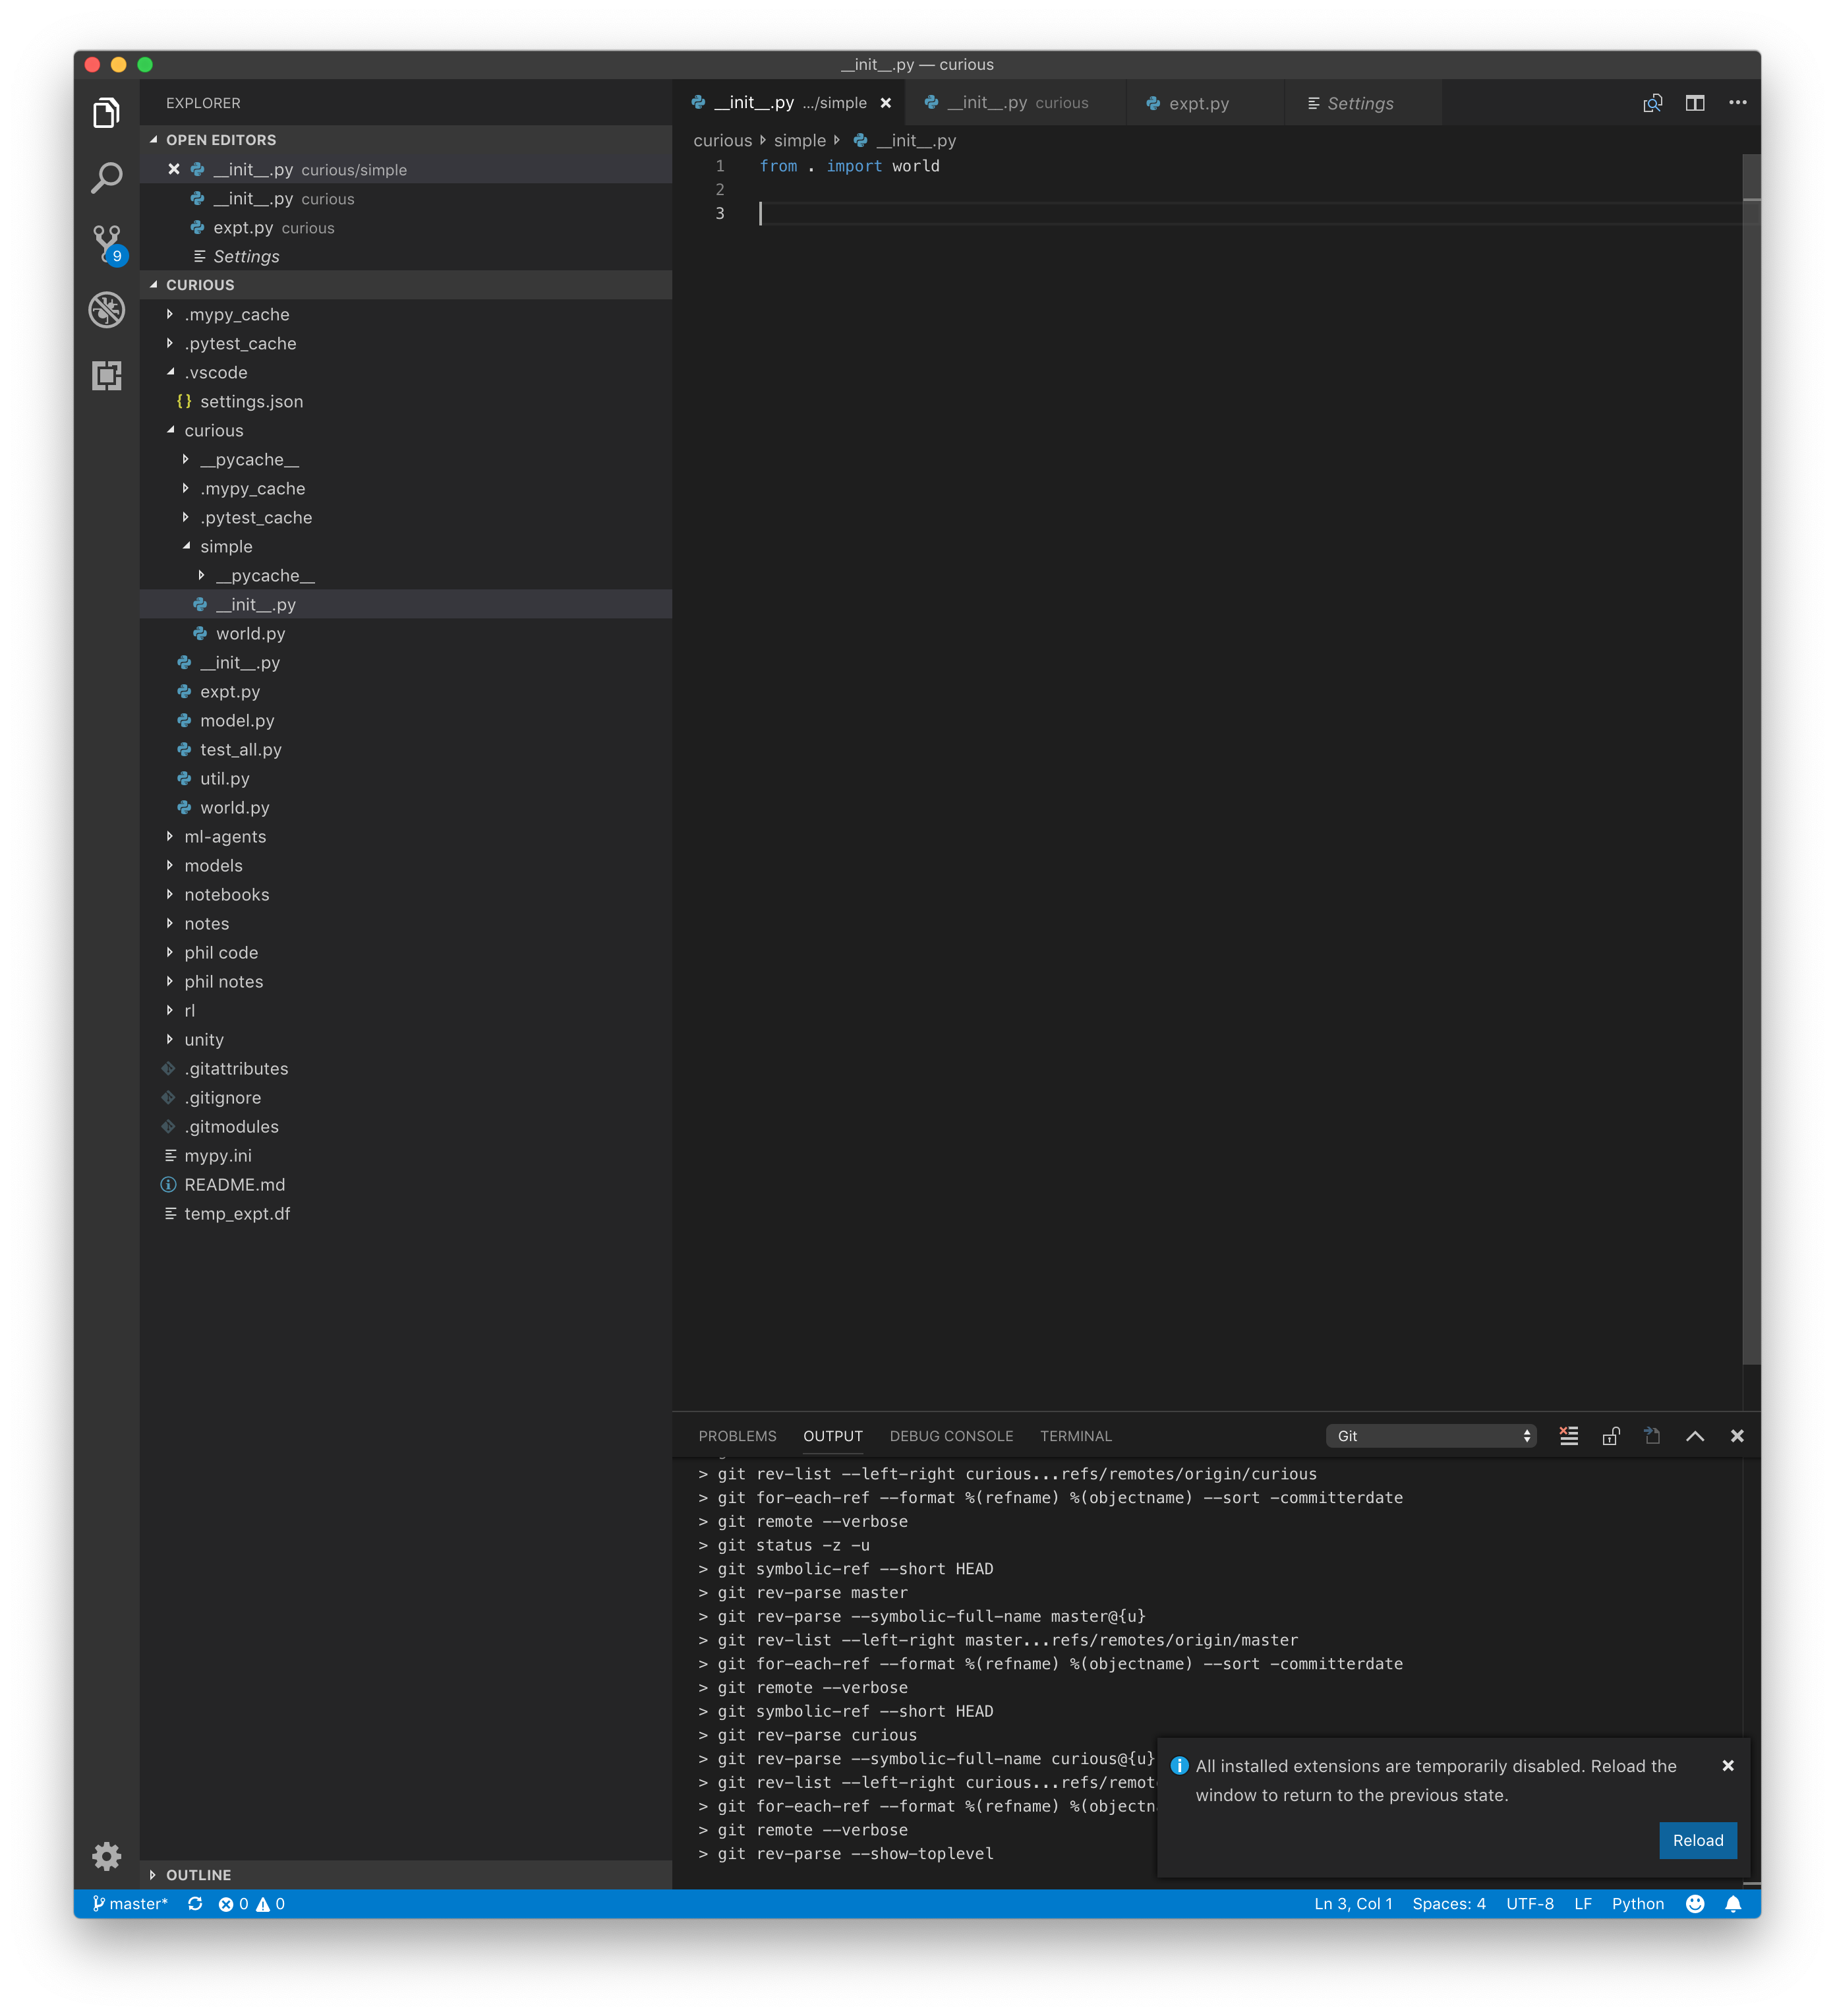Open the feedback smiley in the status bar
Screen dimensions: 1835x2016
[1695, 1903]
